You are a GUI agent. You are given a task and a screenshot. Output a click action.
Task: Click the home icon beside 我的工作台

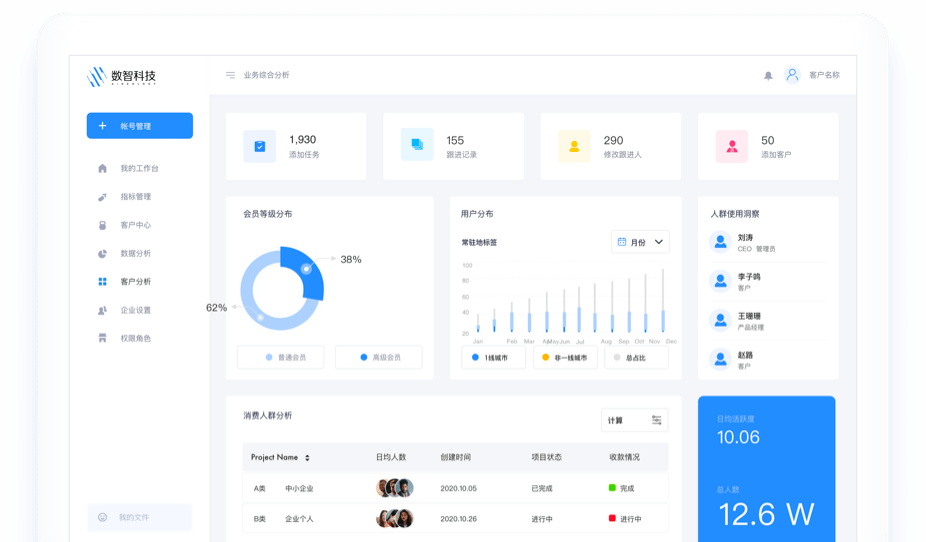(102, 168)
